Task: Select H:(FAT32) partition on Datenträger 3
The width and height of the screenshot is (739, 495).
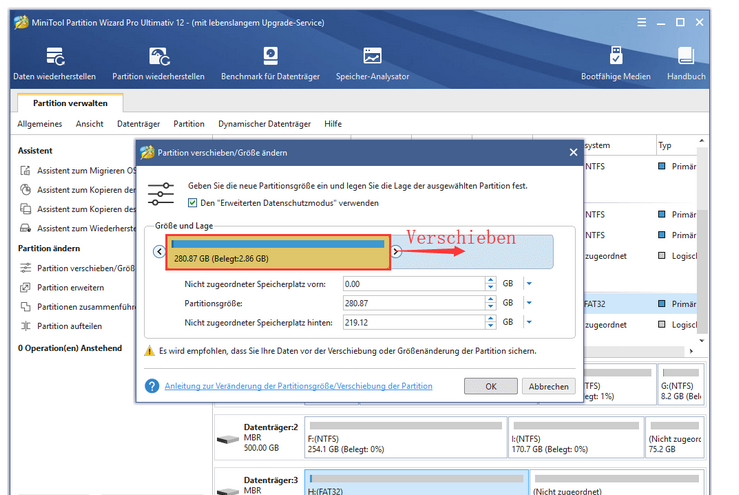Action: (417, 482)
